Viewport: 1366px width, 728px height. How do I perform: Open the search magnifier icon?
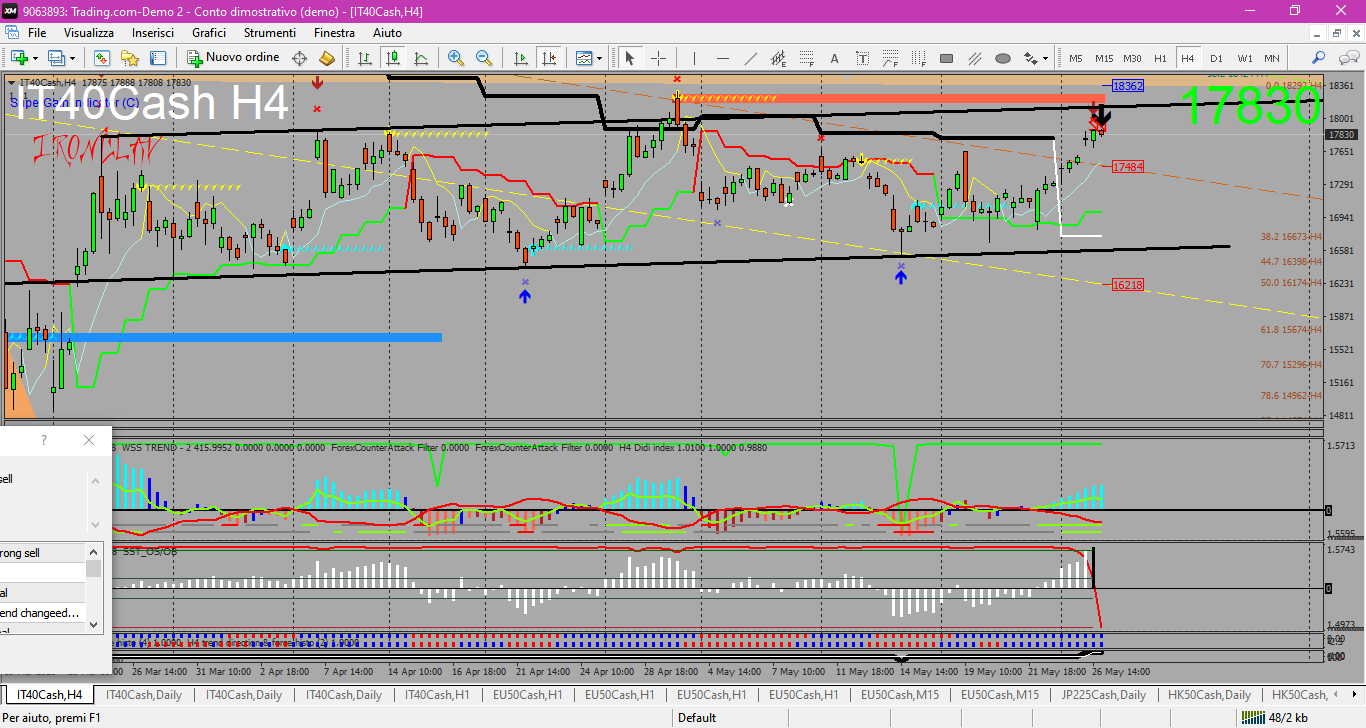click(x=1319, y=58)
